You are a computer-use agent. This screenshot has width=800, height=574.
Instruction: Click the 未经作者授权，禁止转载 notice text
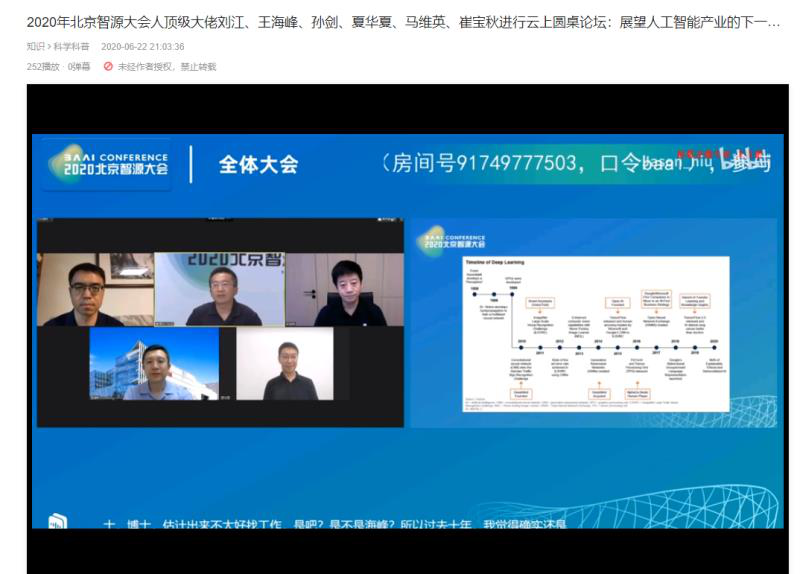pos(166,67)
